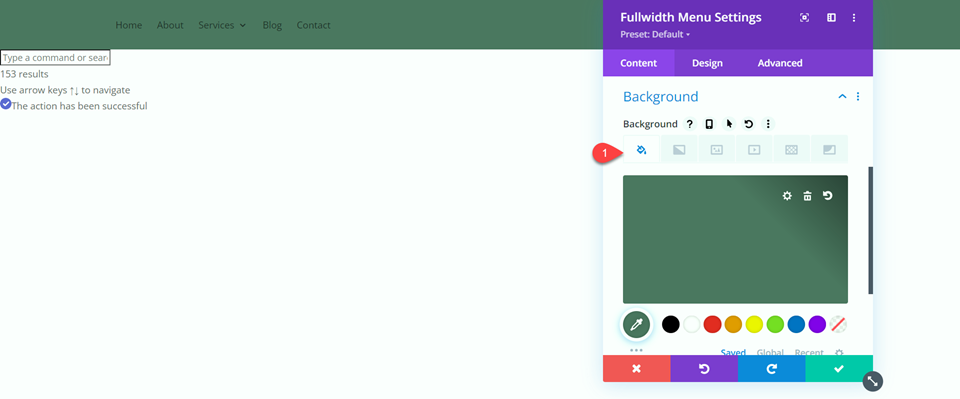Save changes with the green checkmark button
Screen dimensions: 960x399
coord(839,368)
